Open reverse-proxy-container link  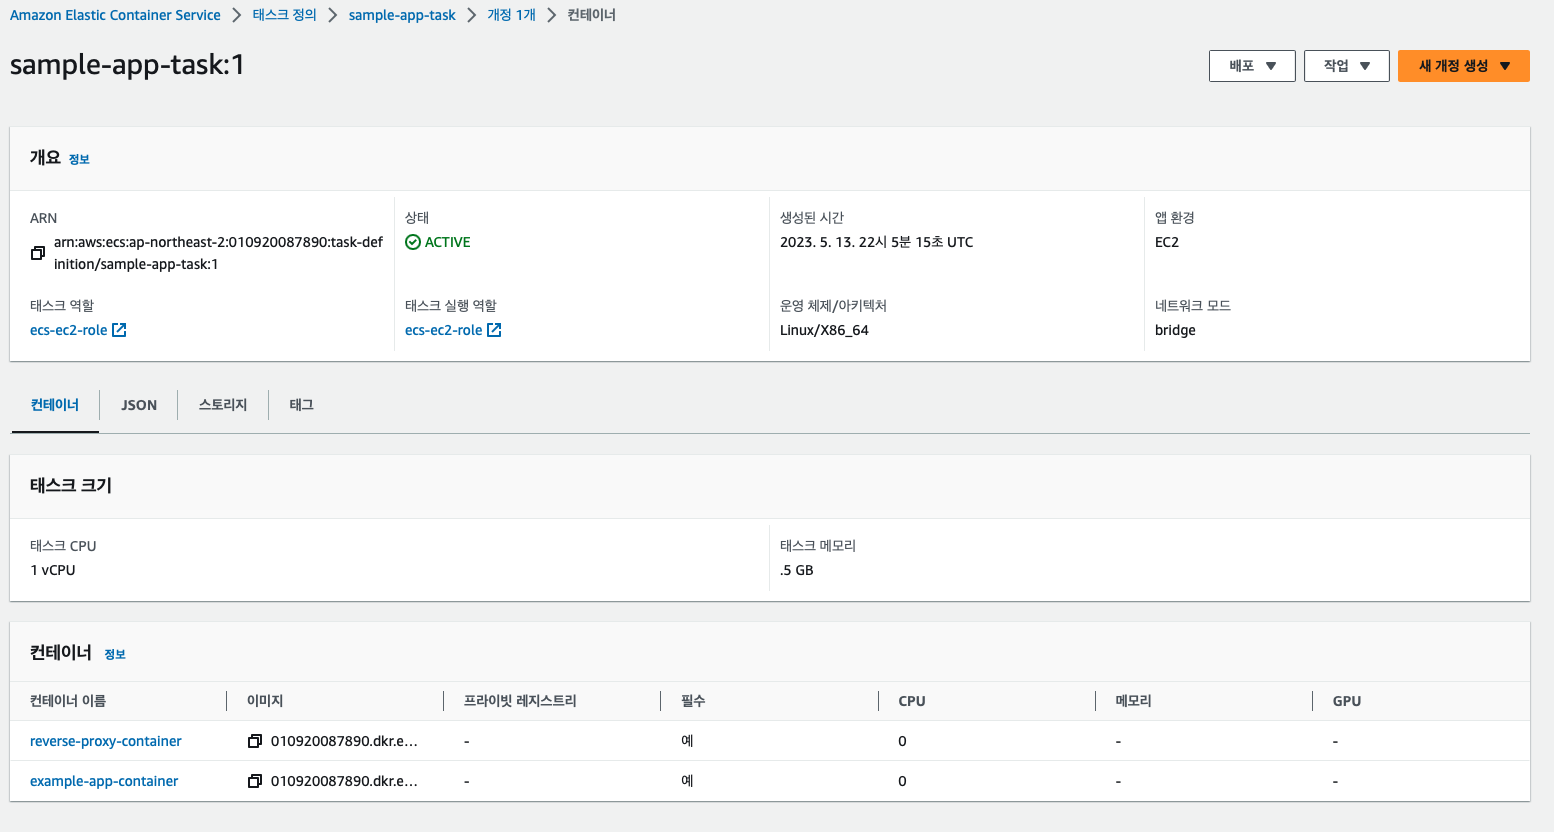106,741
